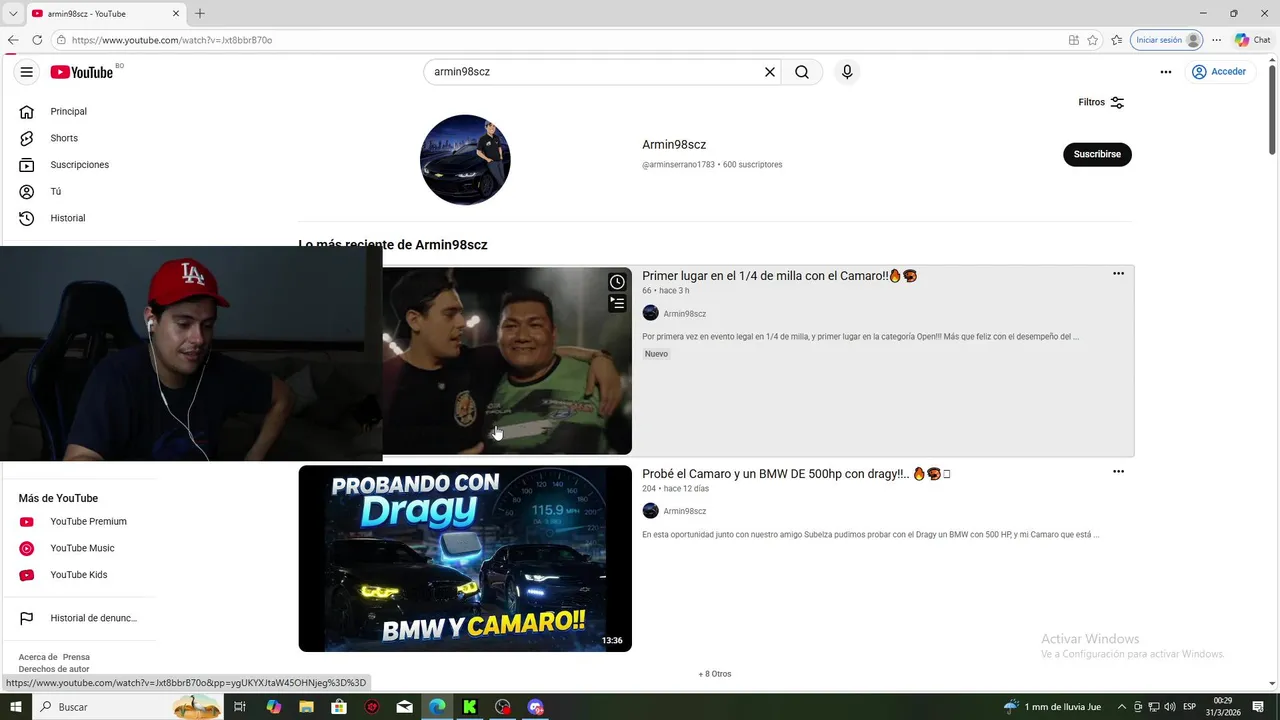Open YouTube Music link
1280x720 pixels.
[x=82, y=548]
